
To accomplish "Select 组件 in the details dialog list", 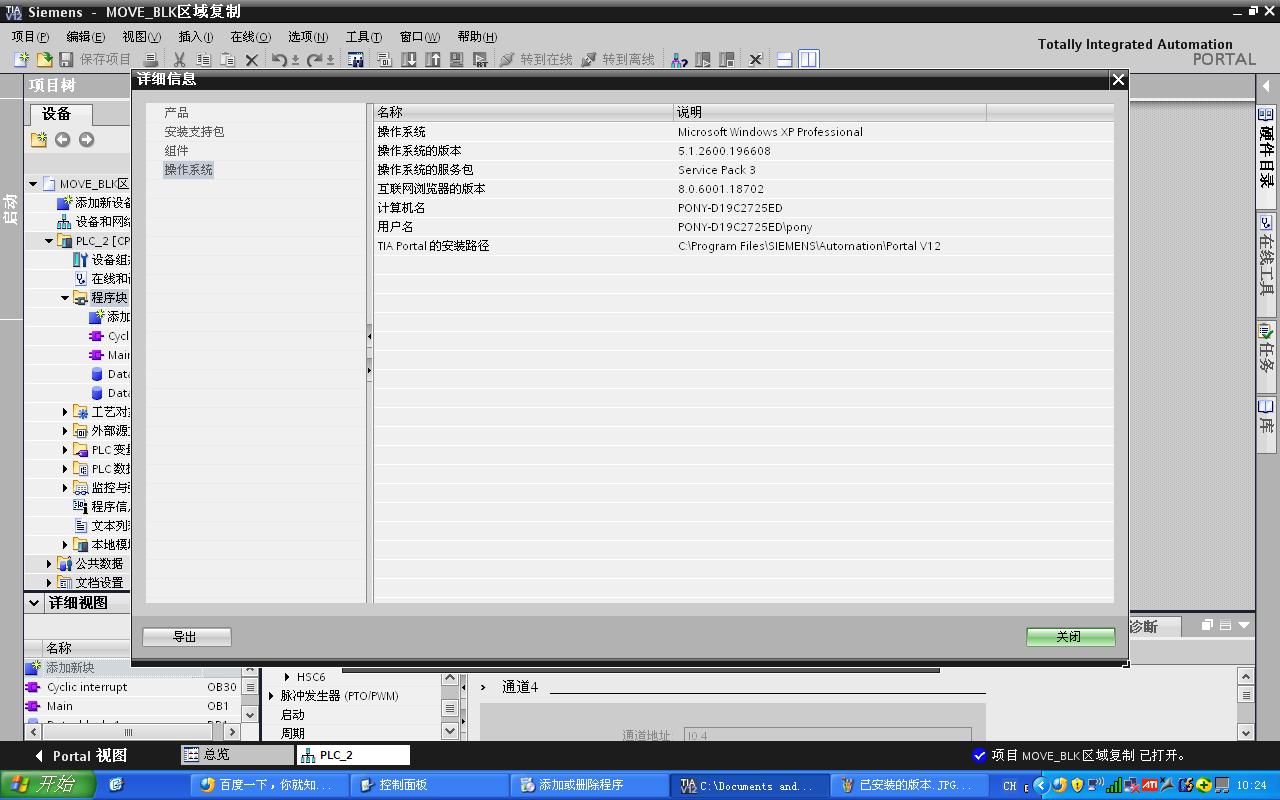I will 177,151.
